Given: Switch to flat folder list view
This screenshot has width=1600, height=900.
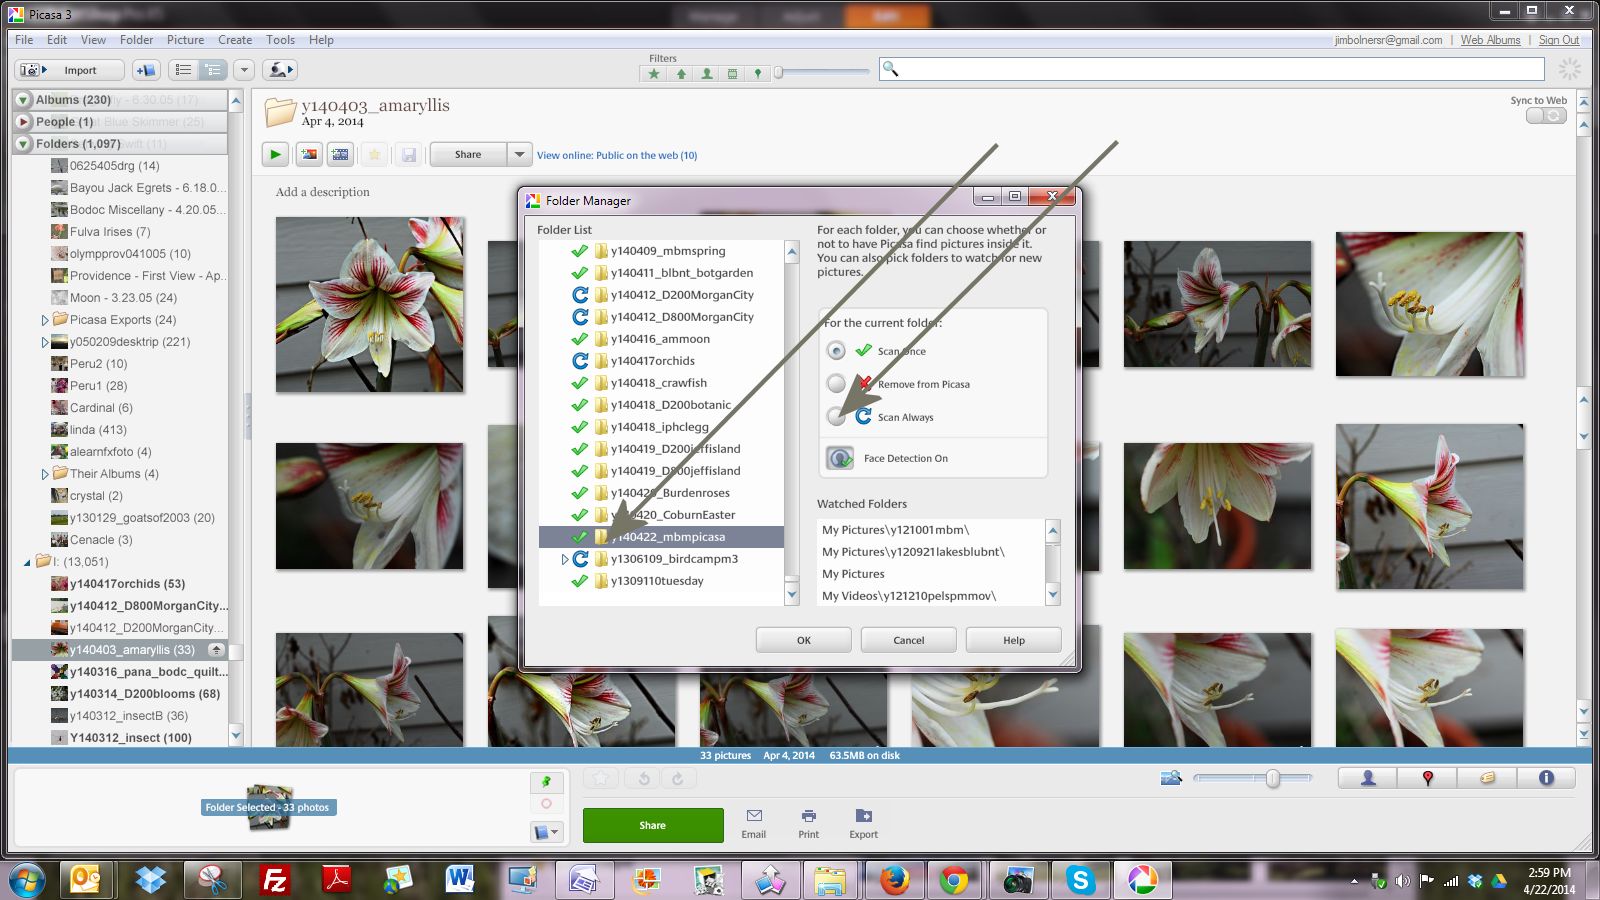Looking at the screenshot, I should point(183,70).
